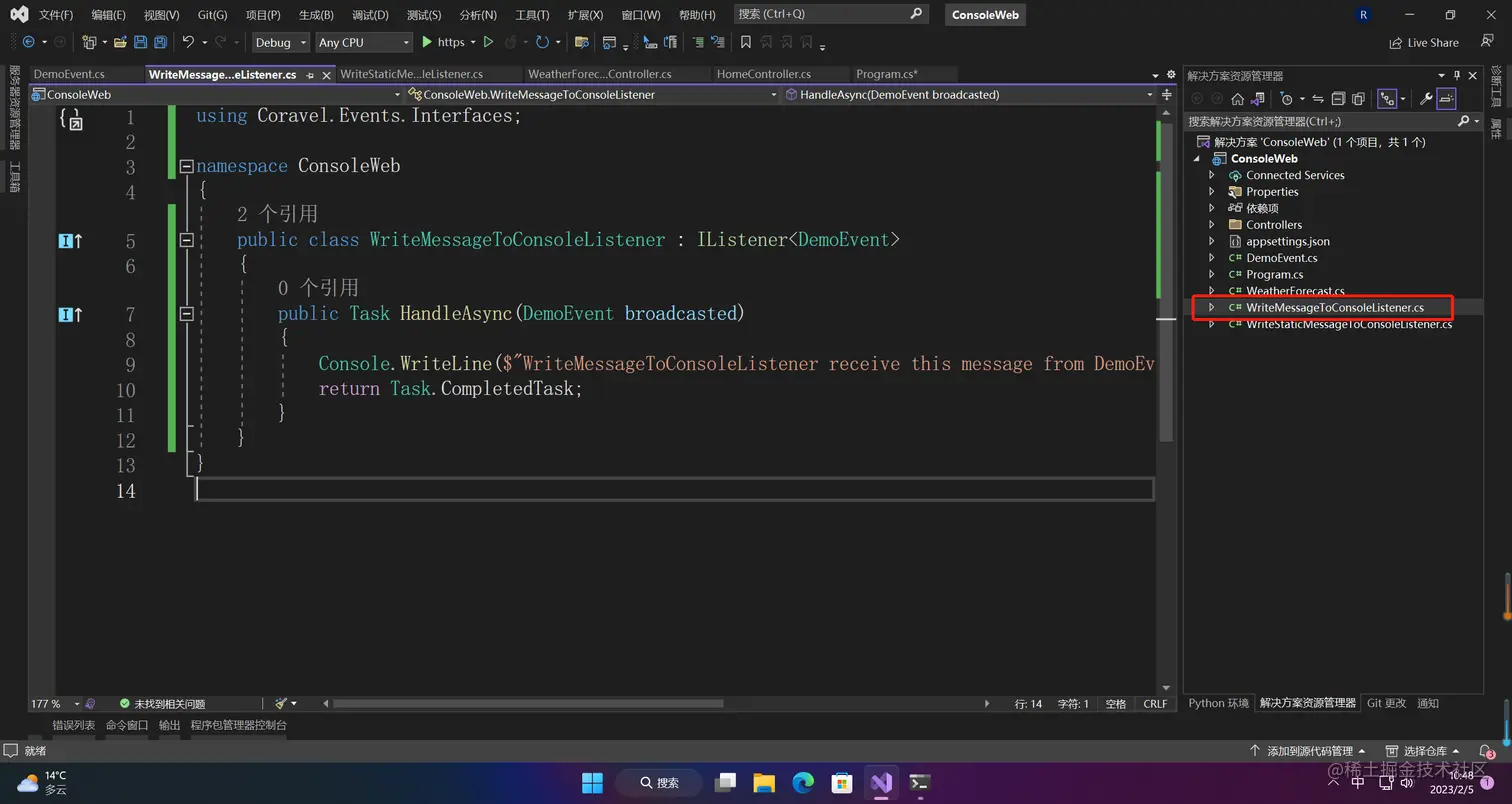Click the single Save toolbar icon

click(x=140, y=42)
